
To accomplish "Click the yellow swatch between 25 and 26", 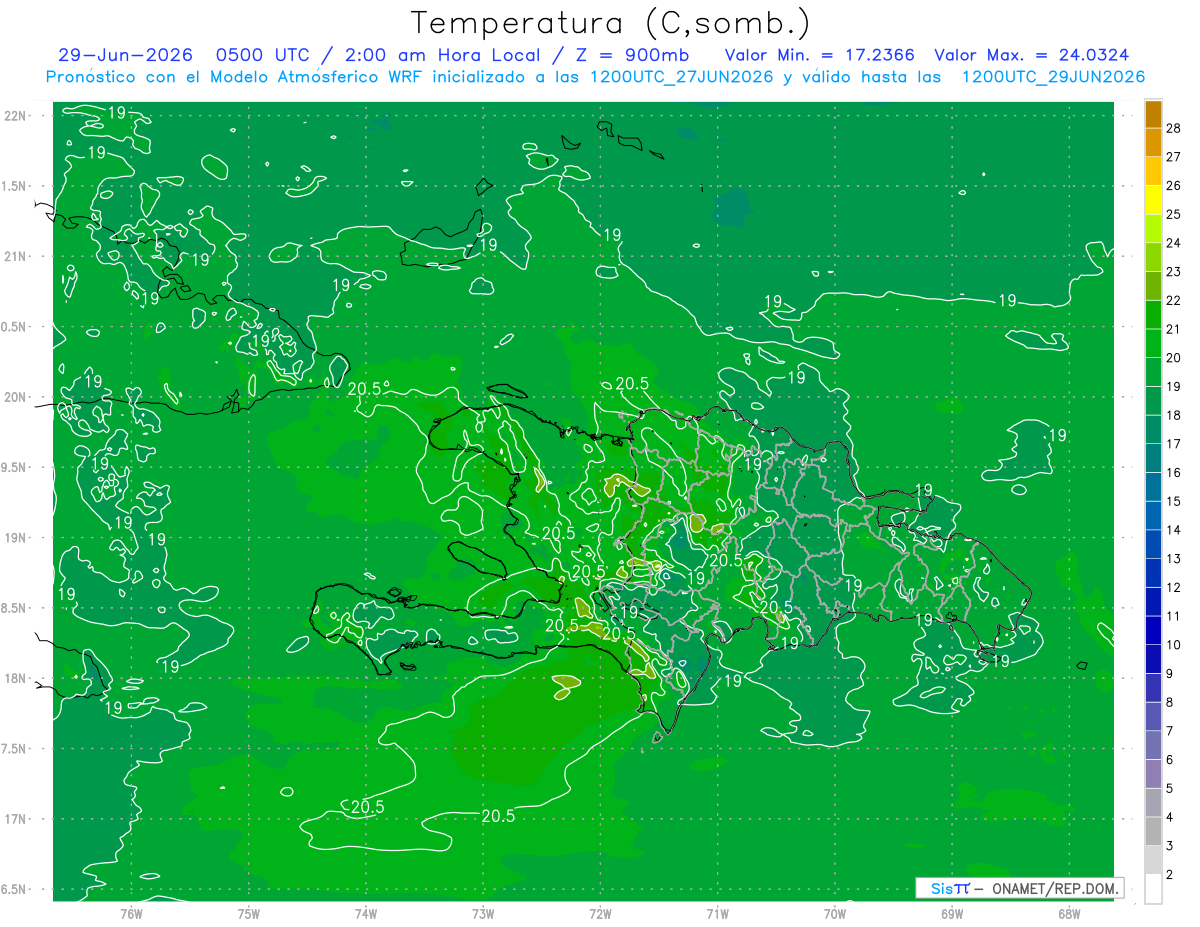I will (x=1153, y=200).
